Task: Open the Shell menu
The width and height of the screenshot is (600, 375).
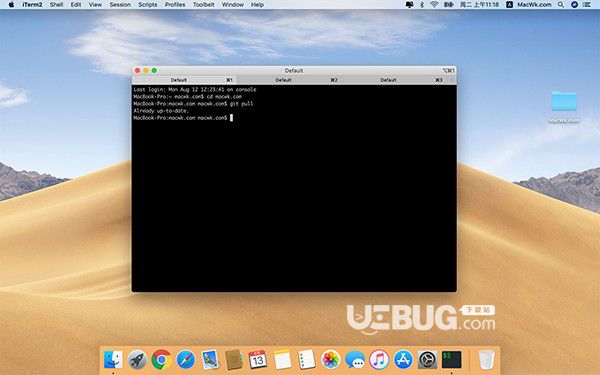Action: (56, 5)
